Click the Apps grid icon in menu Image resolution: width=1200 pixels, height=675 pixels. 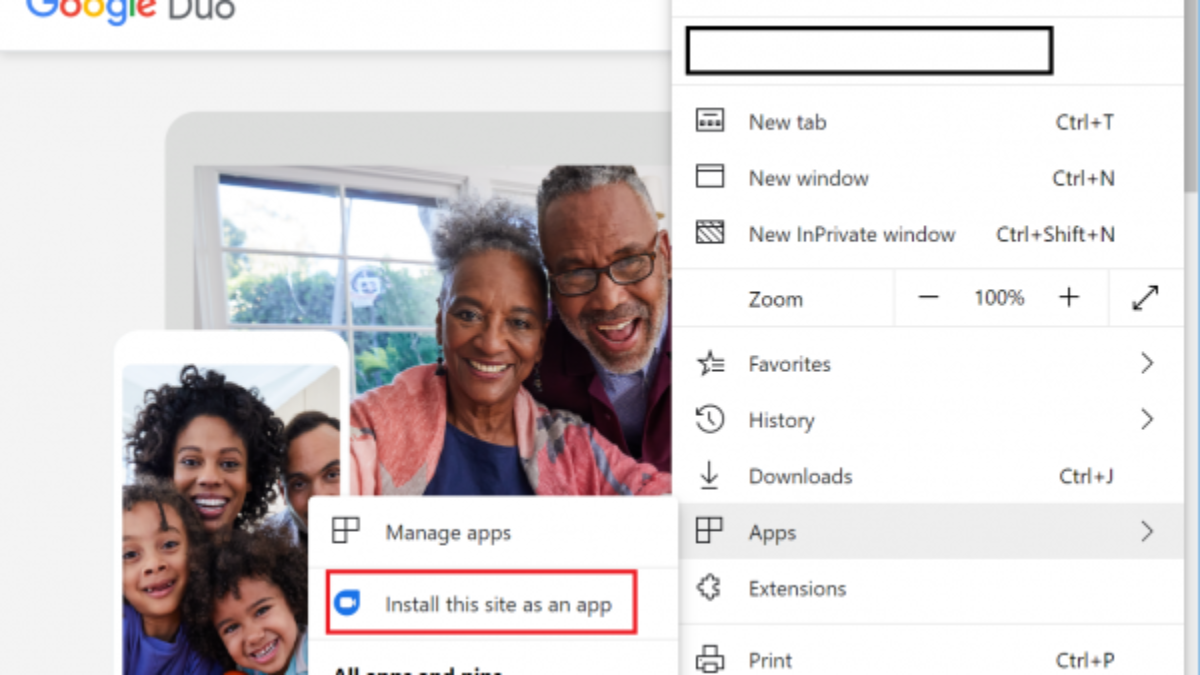coord(709,531)
